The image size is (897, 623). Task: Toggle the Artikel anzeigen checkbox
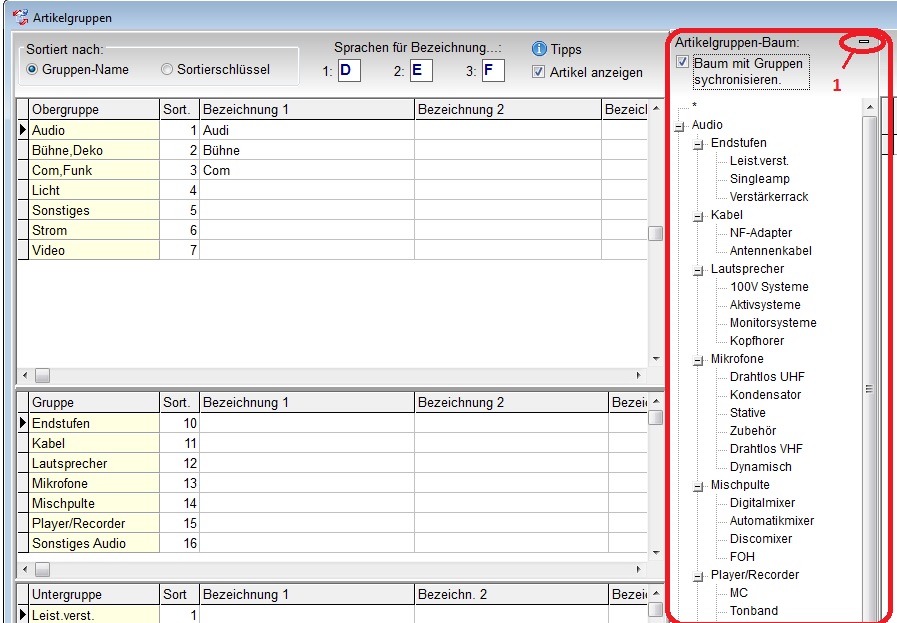coord(538,72)
